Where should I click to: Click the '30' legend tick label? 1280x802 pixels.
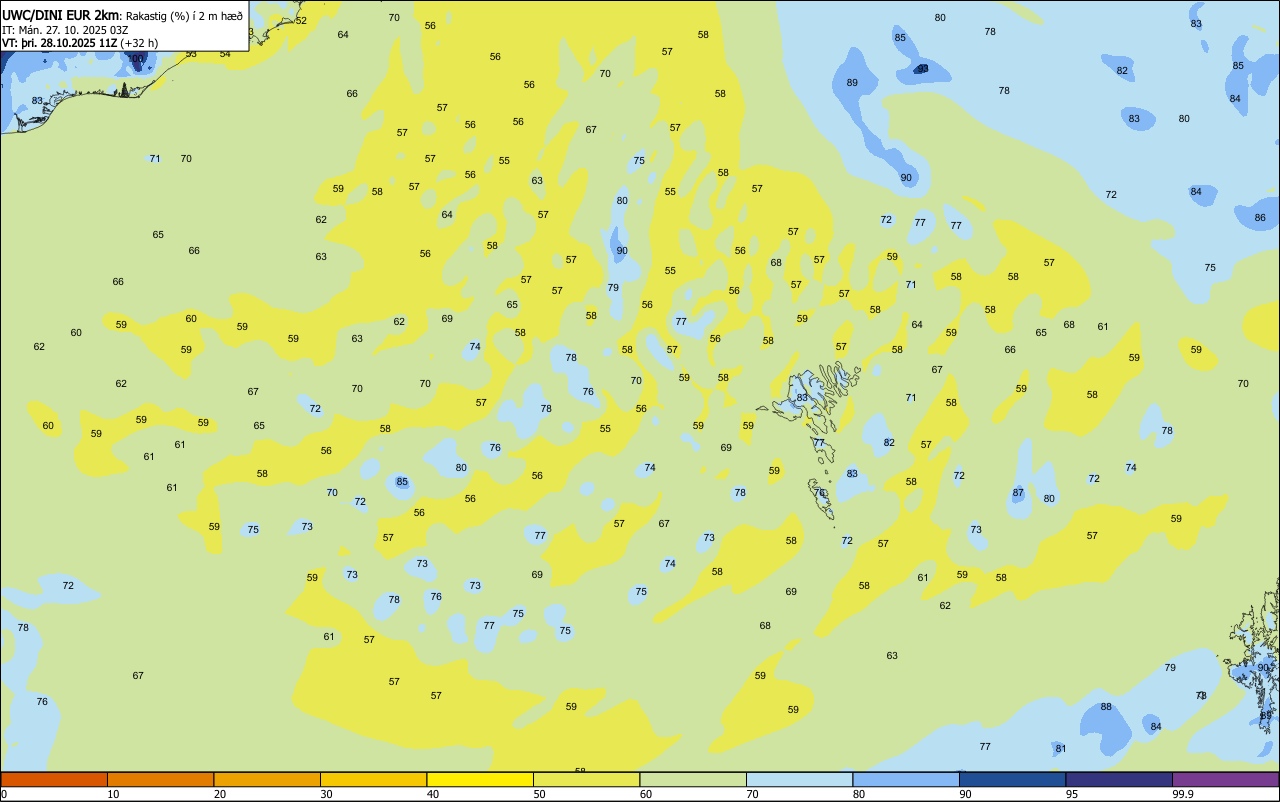click(327, 794)
